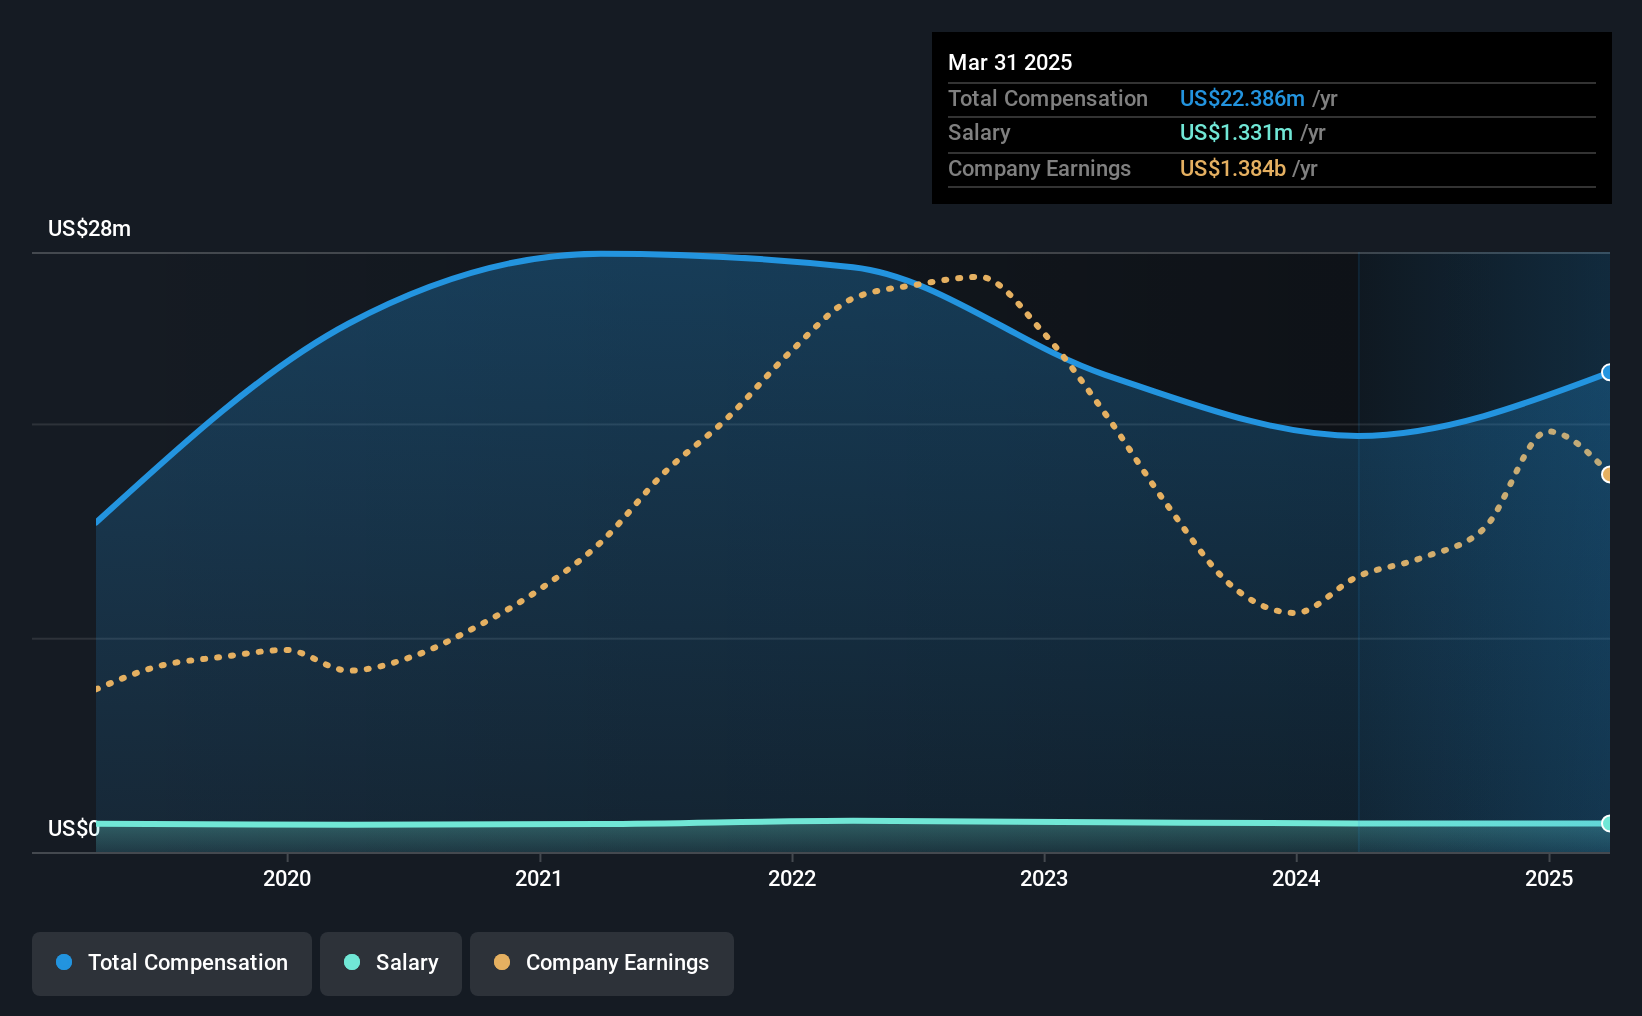Image resolution: width=1642 pixels, height=1016 pixels.
Task: Click the orange dot in Company Earnings legend
Action: (502, 962)
